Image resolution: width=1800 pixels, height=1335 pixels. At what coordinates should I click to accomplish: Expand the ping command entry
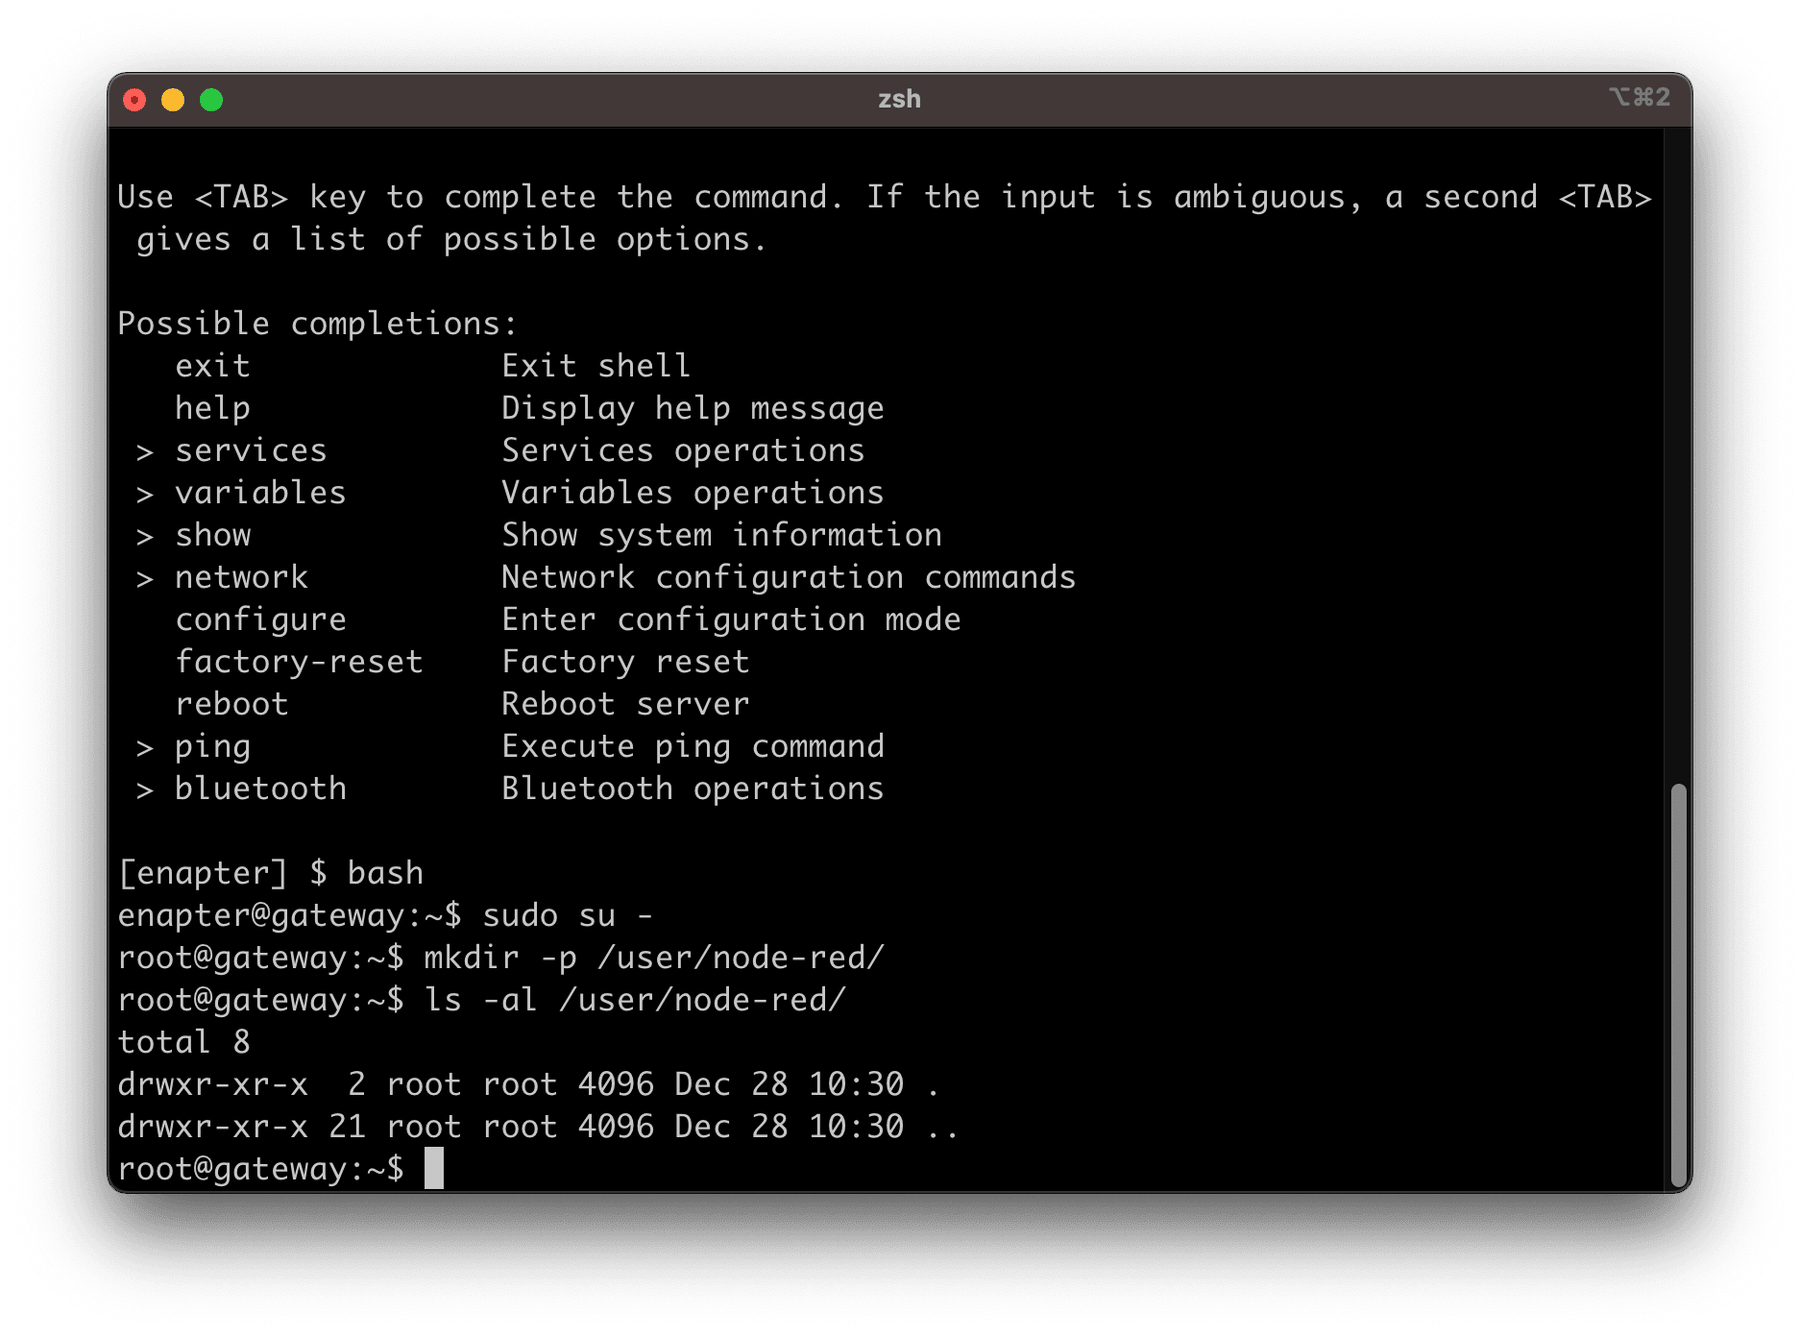[x=212, y=745]
